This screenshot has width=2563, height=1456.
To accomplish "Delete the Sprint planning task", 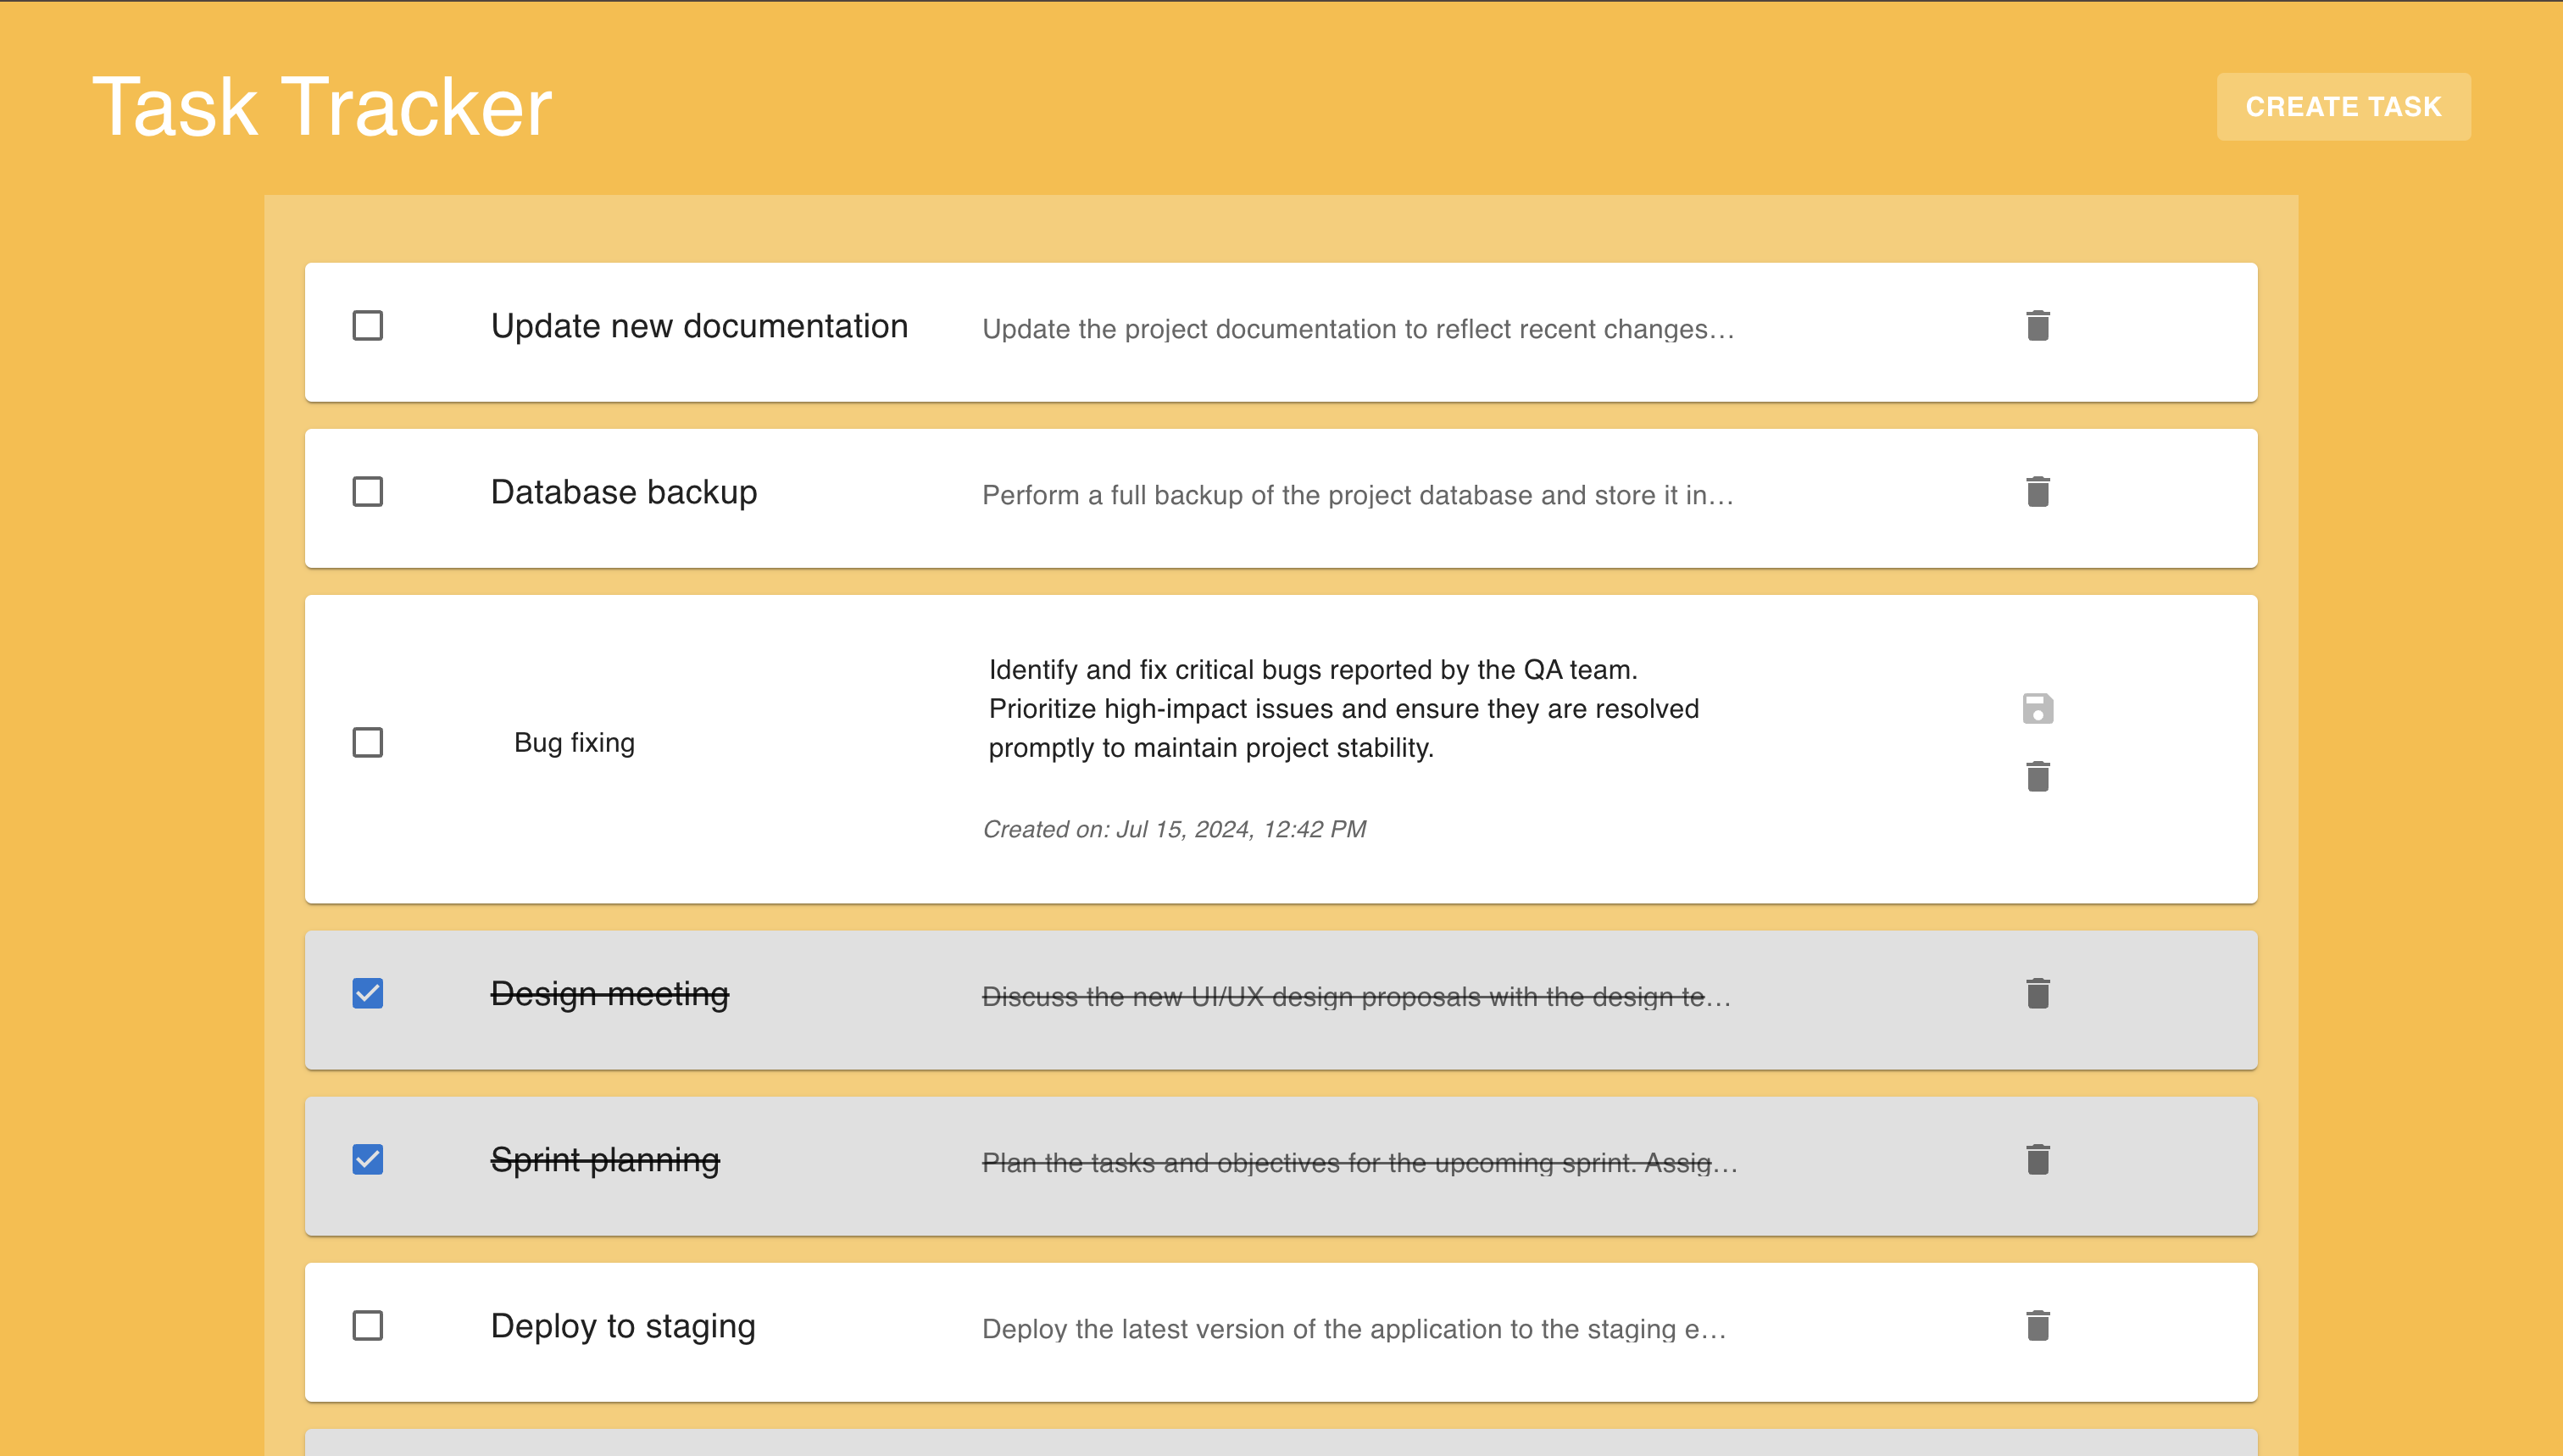I will coord(2037,1160).
